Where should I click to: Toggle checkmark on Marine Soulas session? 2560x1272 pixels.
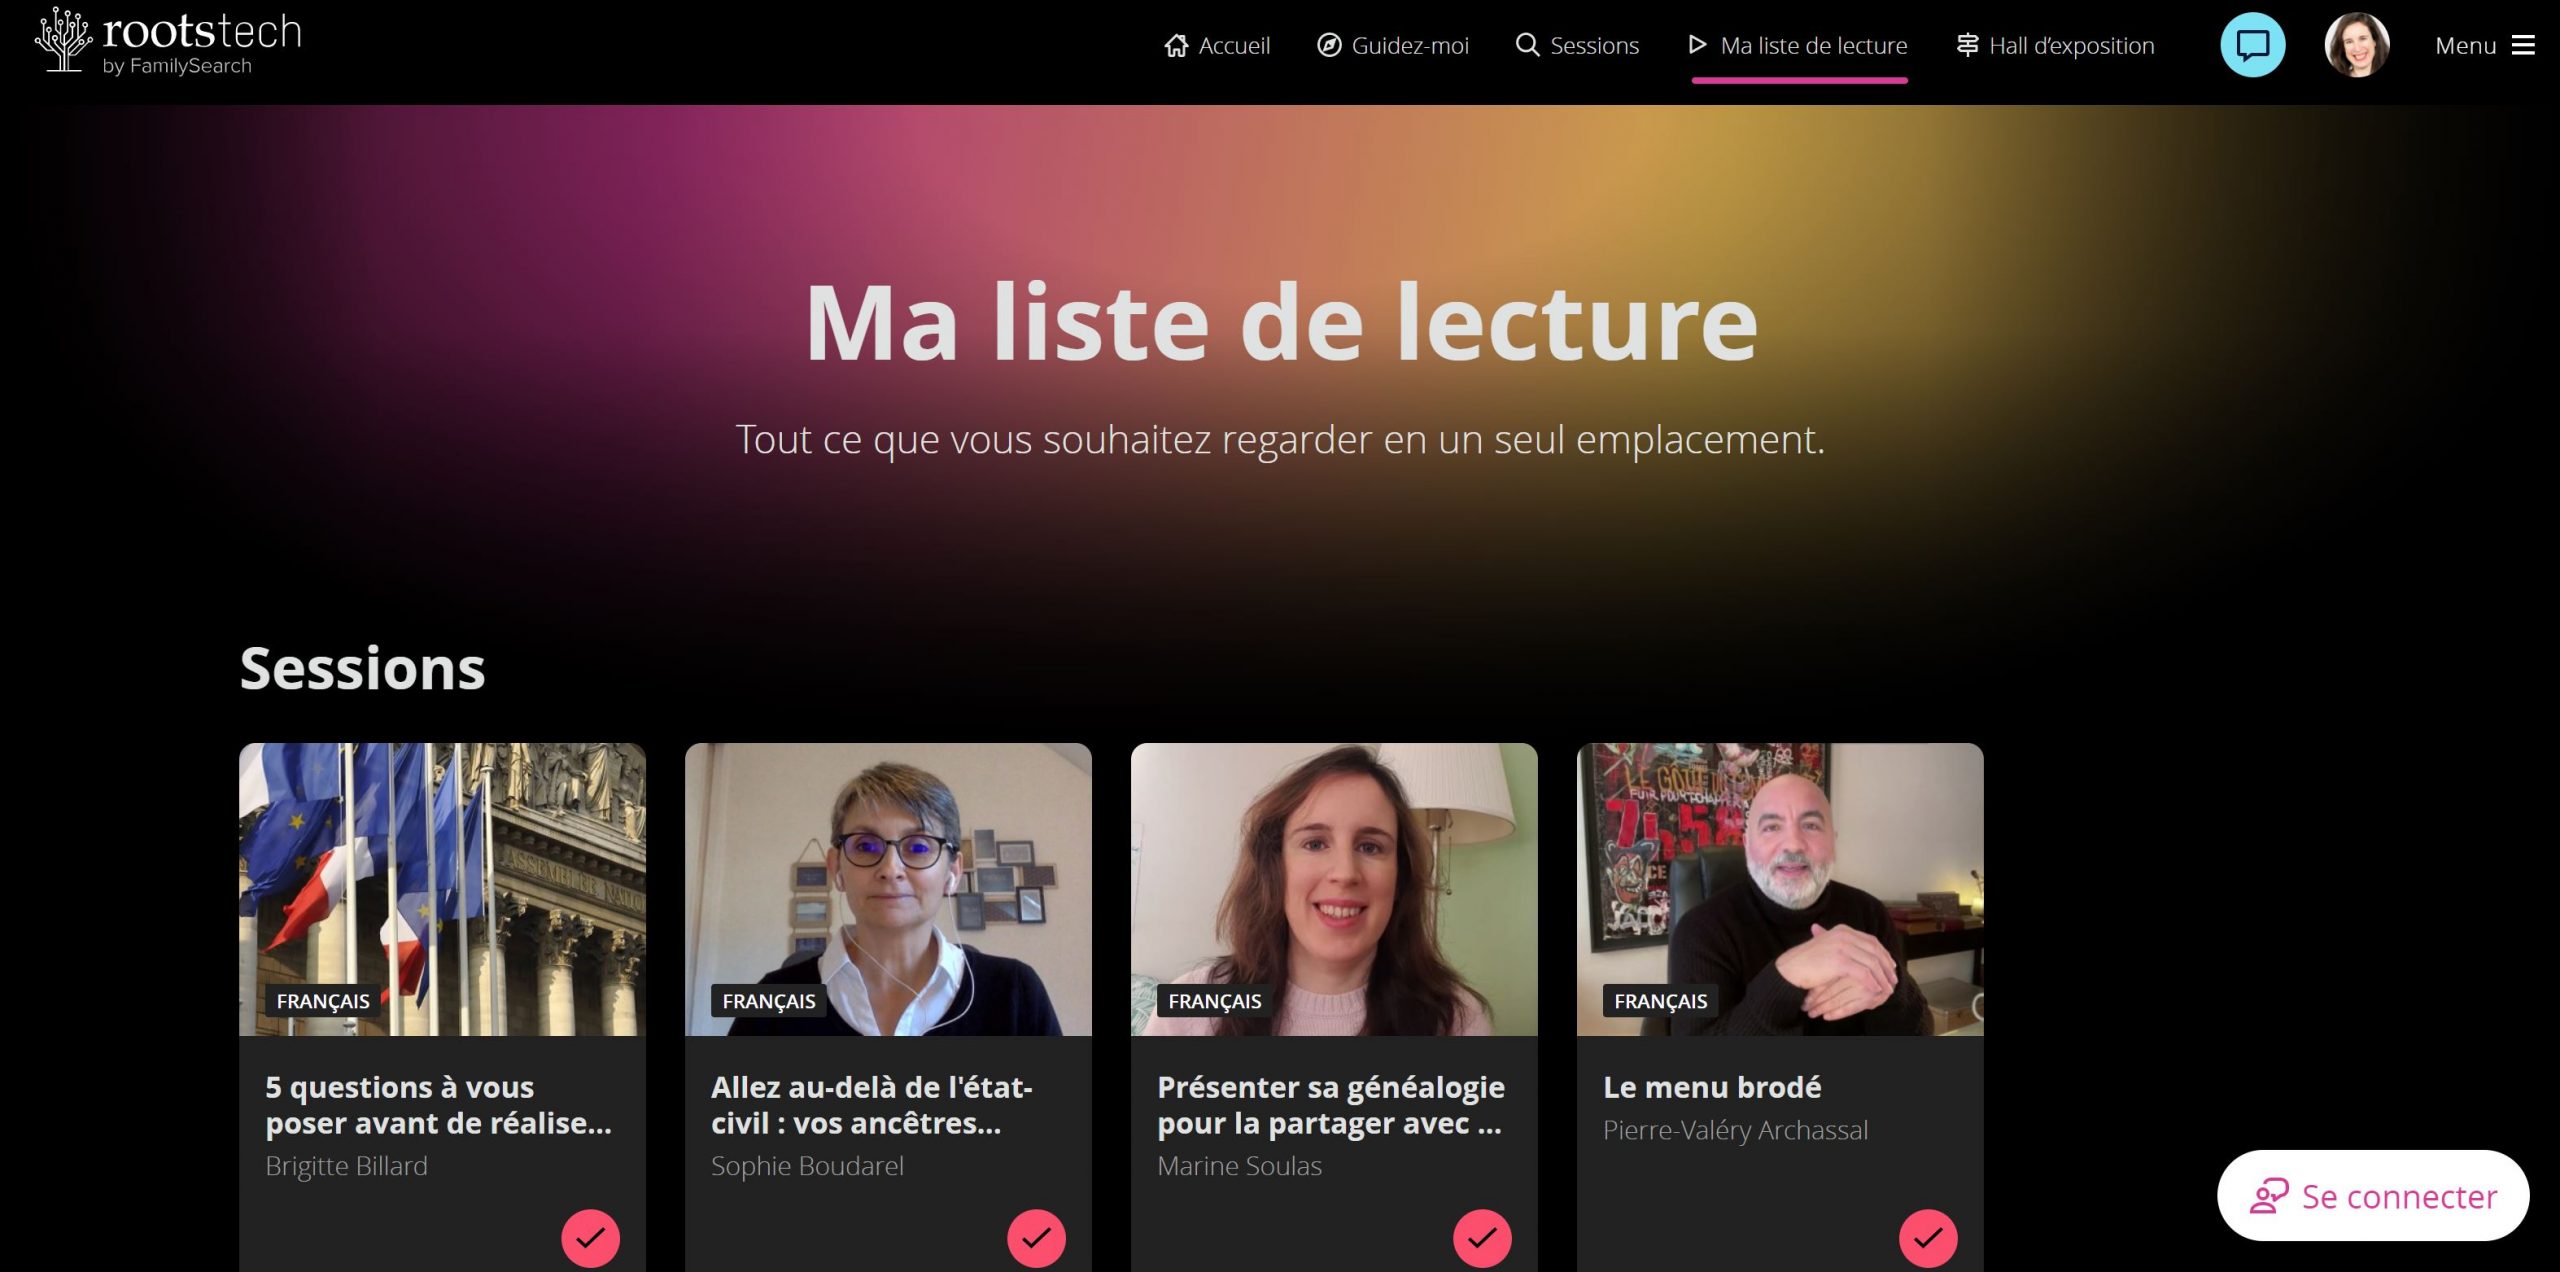(x=1482, y=1238)
